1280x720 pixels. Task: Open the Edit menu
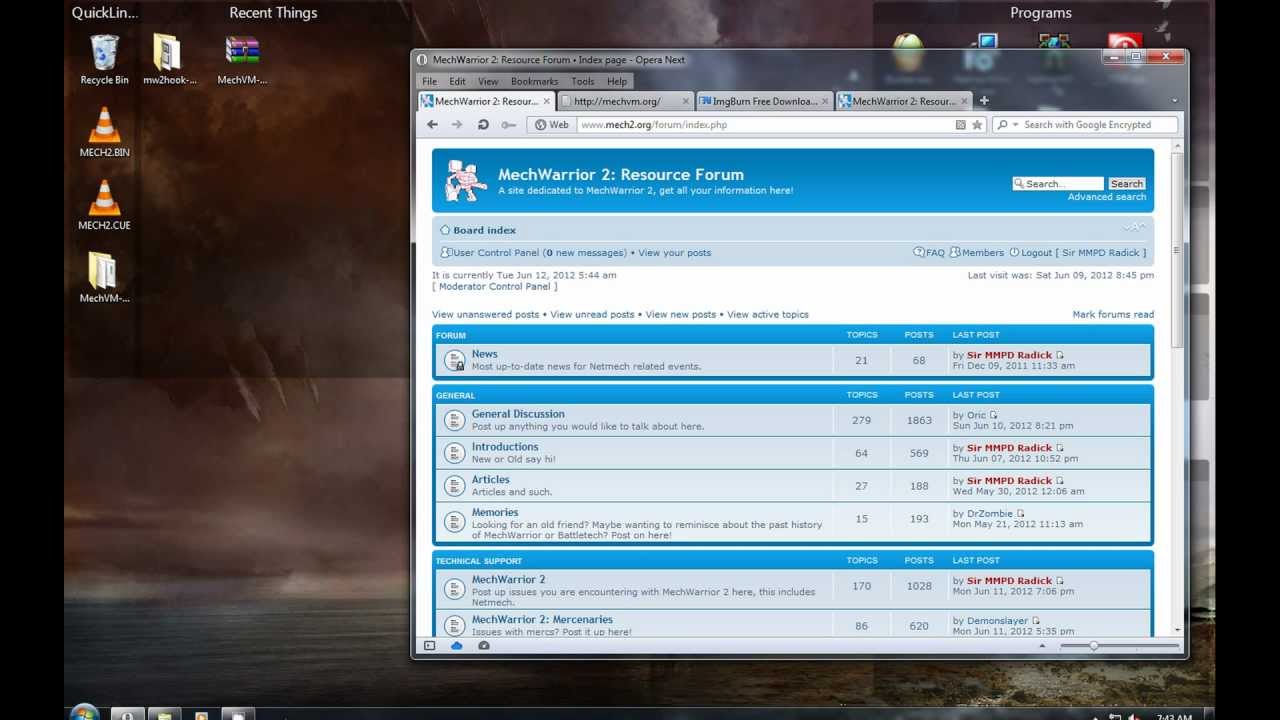457,81
